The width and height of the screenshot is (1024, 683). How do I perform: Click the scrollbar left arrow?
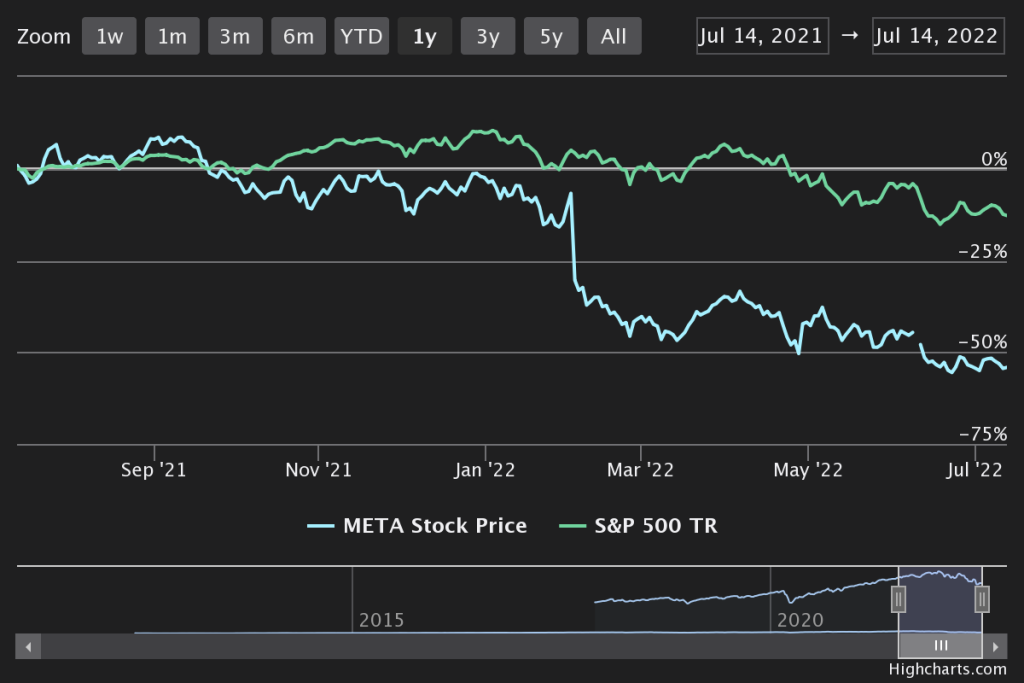(x=29, y=646)
